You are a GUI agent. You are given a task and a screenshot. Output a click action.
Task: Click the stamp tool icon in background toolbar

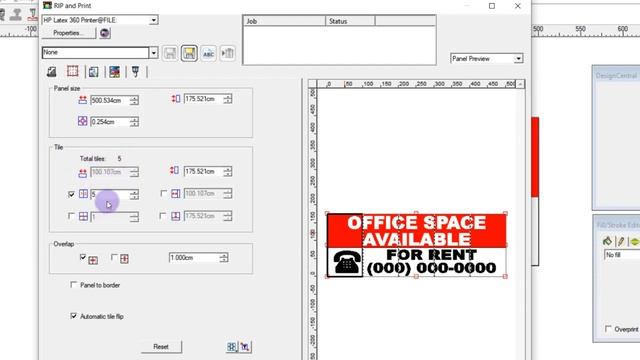pos(16,15)
